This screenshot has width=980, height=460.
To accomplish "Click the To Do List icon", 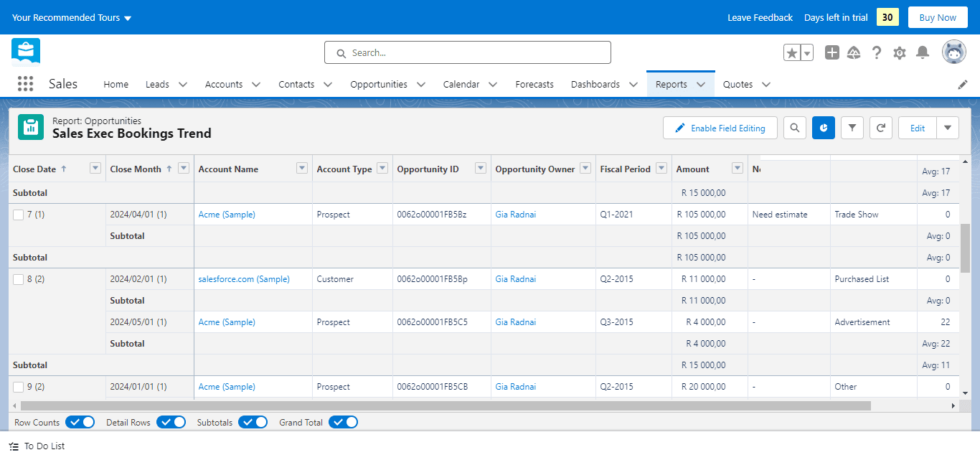I will coord(14,446).
